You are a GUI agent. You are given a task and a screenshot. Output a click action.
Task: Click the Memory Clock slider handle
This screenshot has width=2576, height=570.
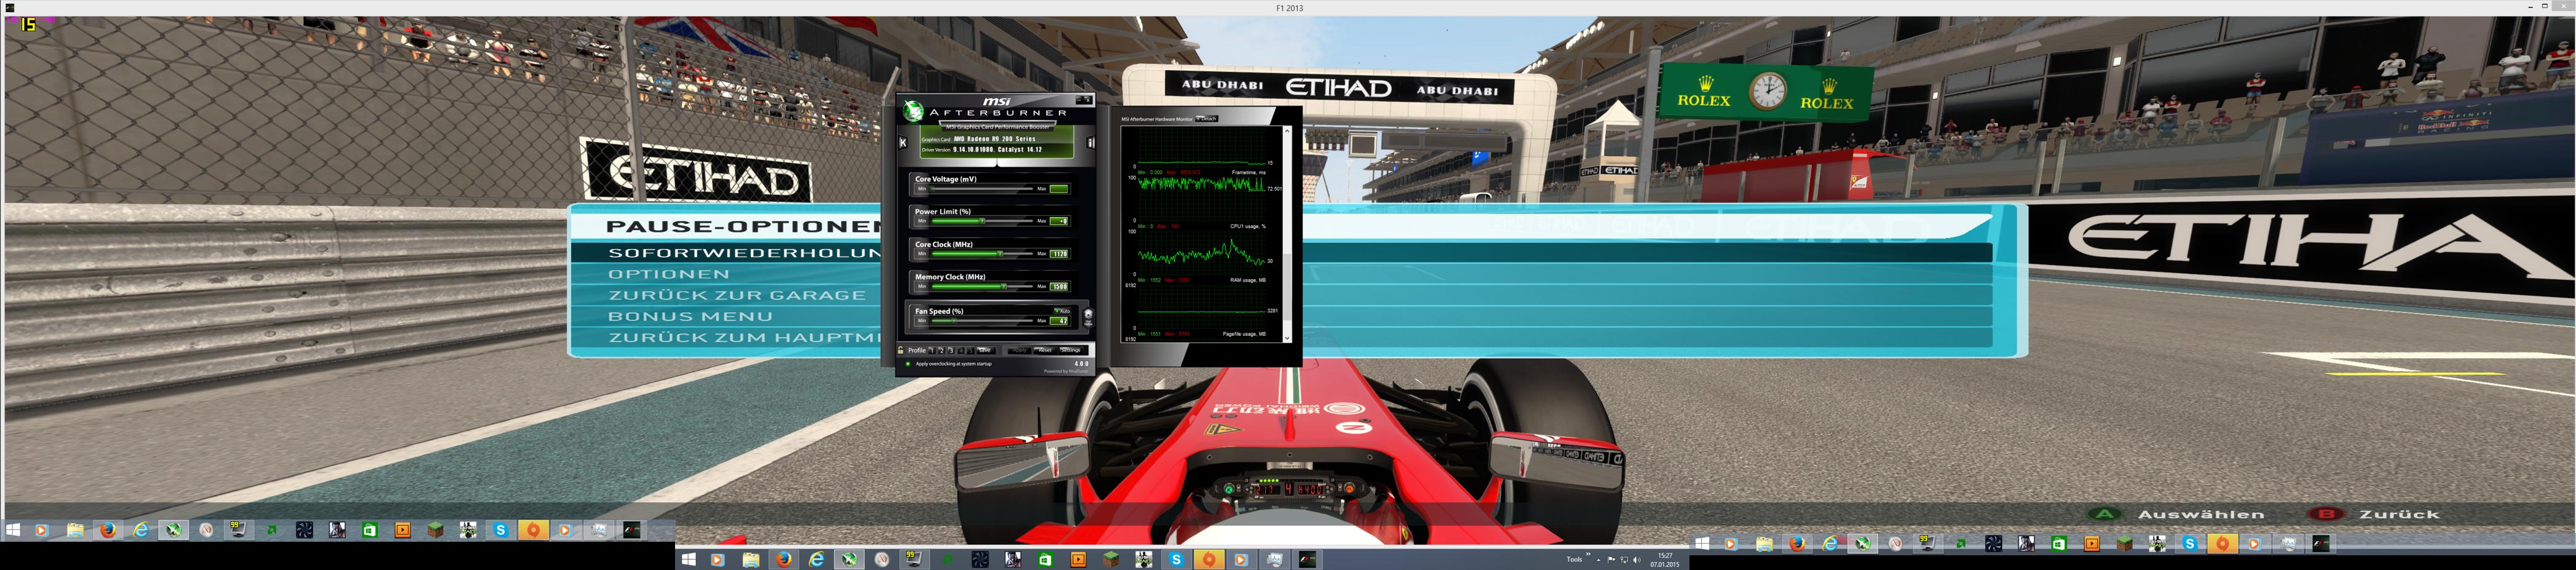(1004, 287)
